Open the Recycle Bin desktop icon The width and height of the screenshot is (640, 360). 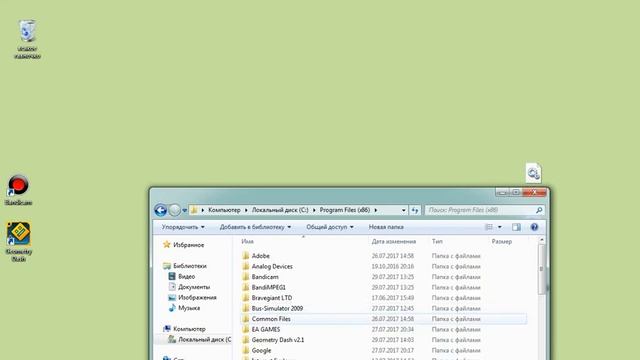click(27, 39)
